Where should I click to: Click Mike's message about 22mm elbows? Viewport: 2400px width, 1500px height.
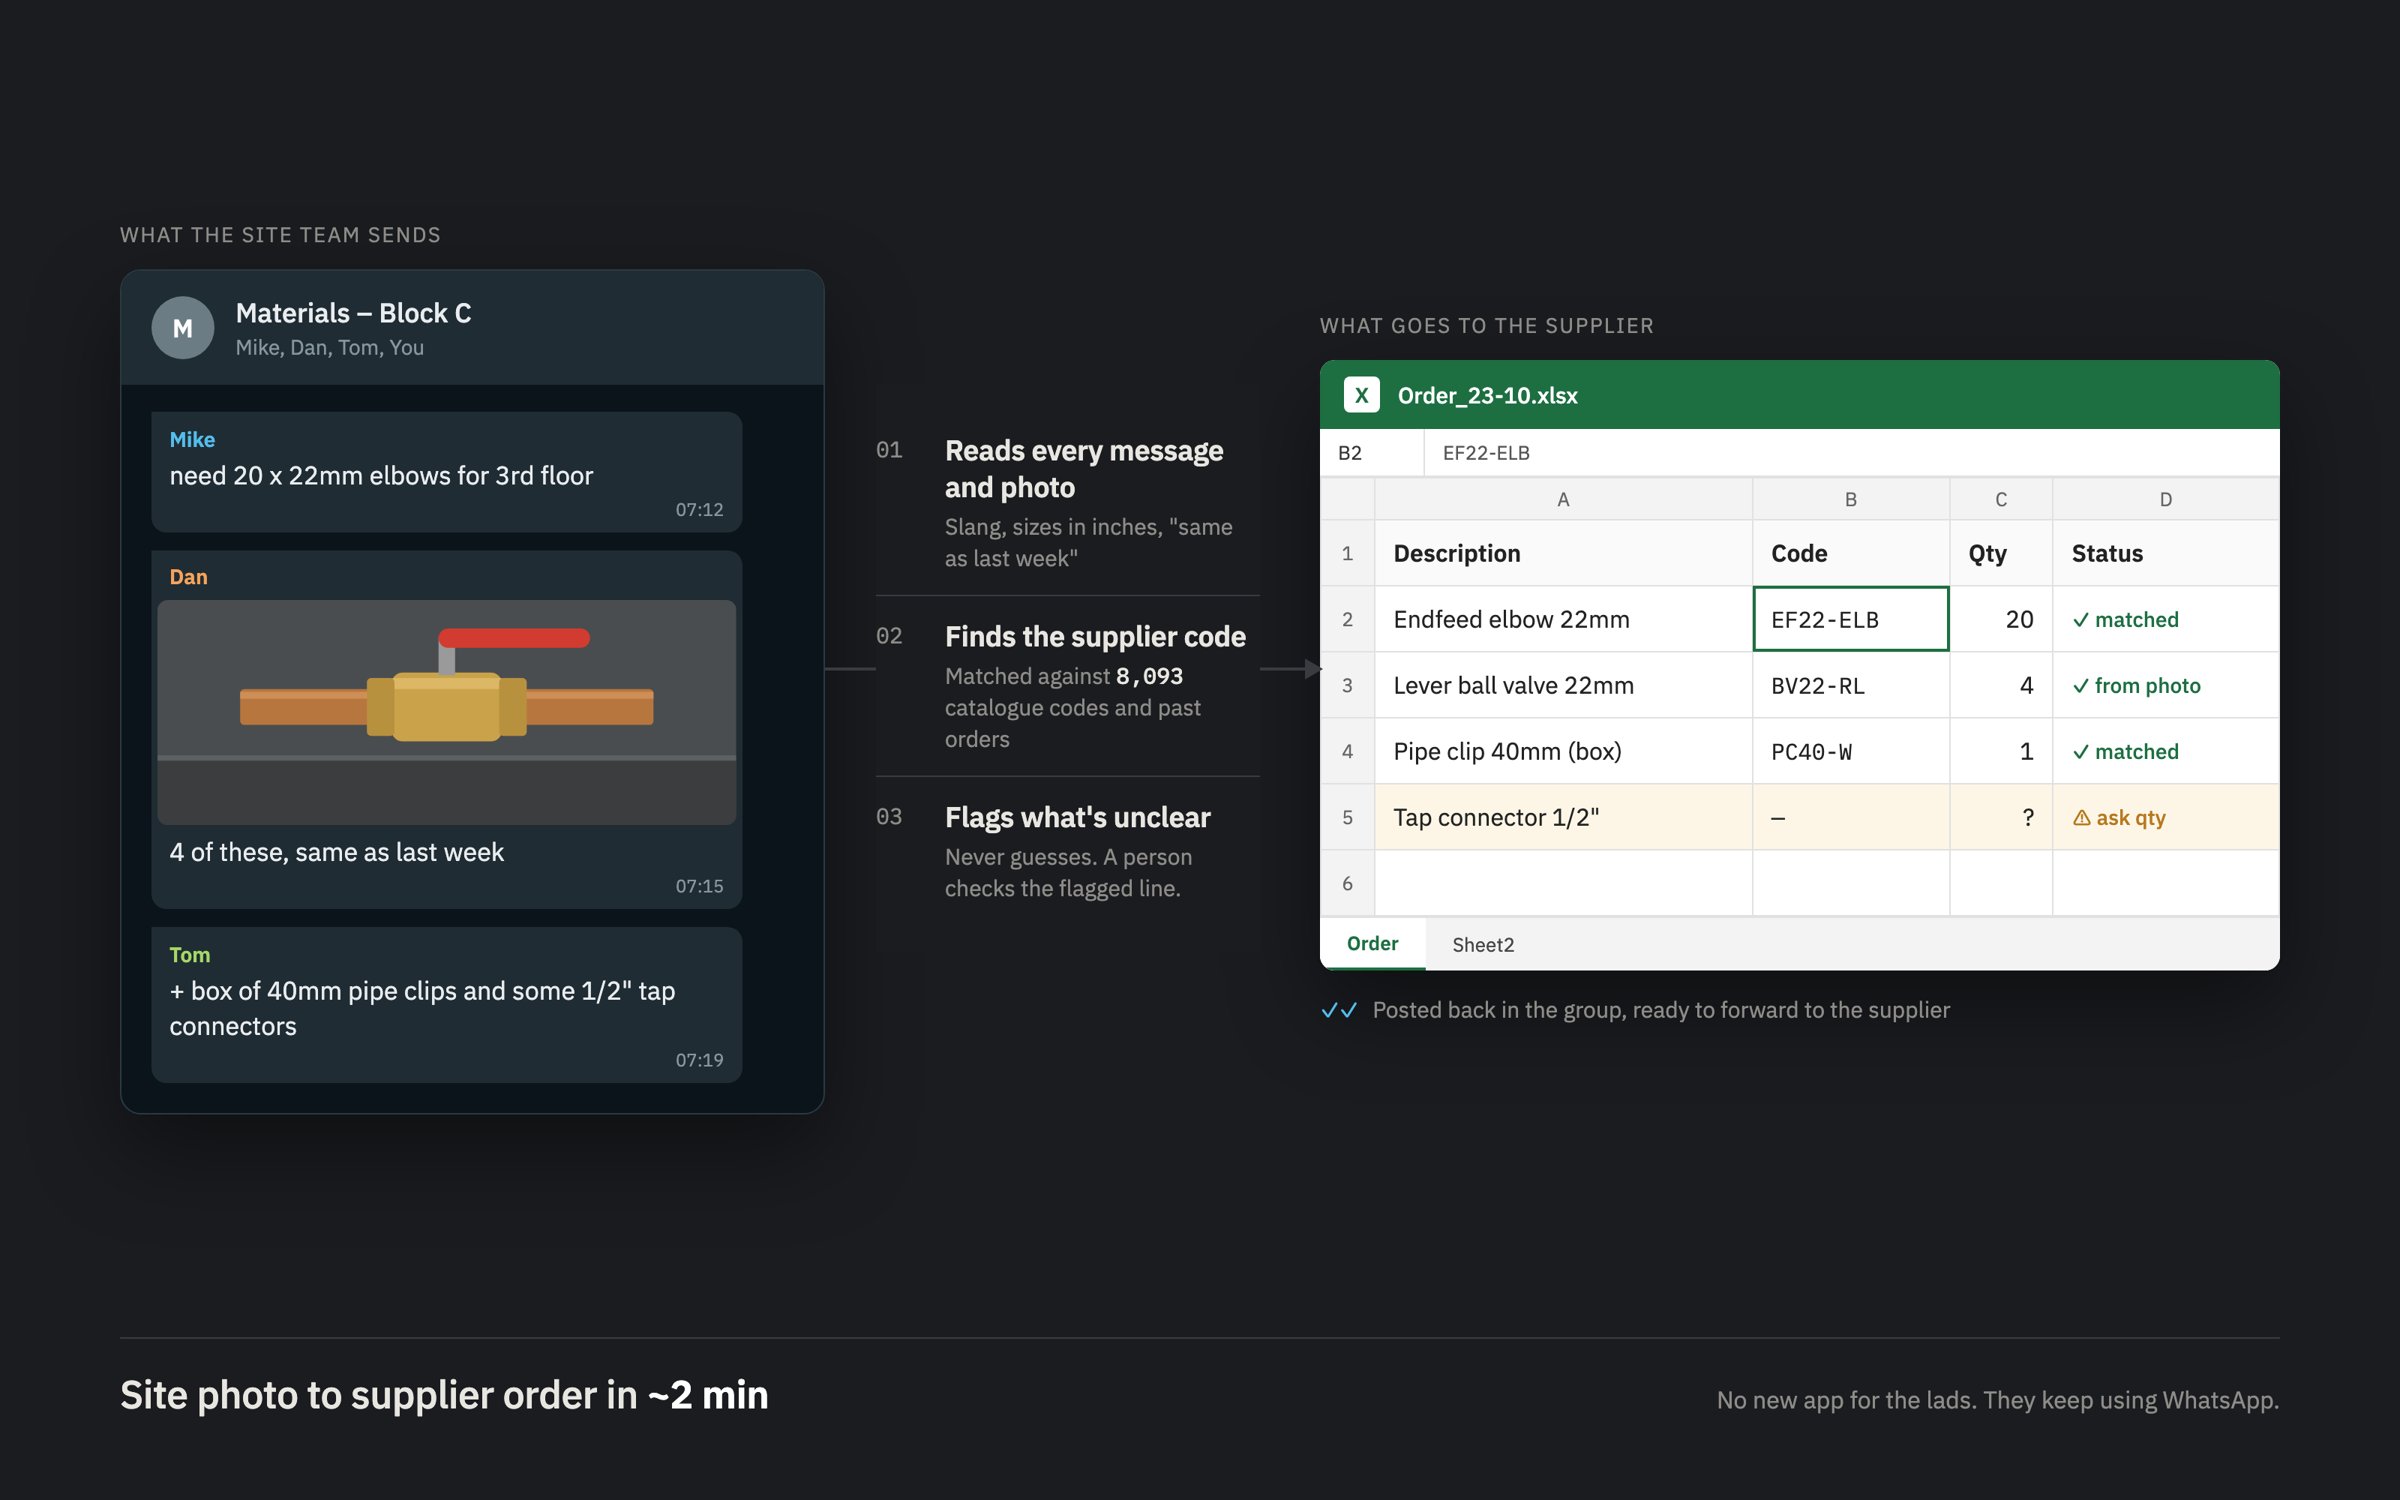[x=446, y=472]
